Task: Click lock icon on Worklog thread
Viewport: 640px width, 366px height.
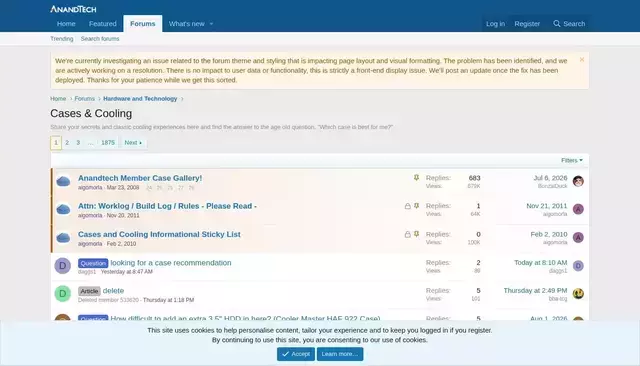Action: 407,206
